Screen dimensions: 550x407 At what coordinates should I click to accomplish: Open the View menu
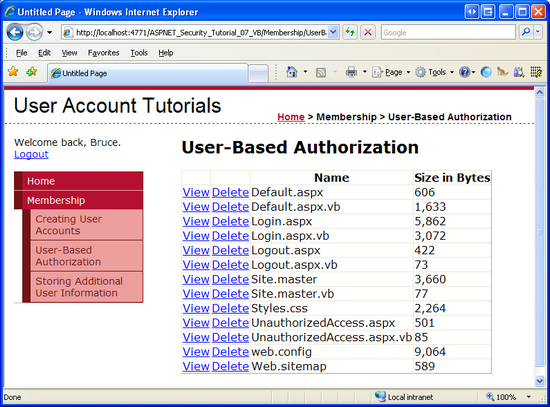tap(69, 53)
